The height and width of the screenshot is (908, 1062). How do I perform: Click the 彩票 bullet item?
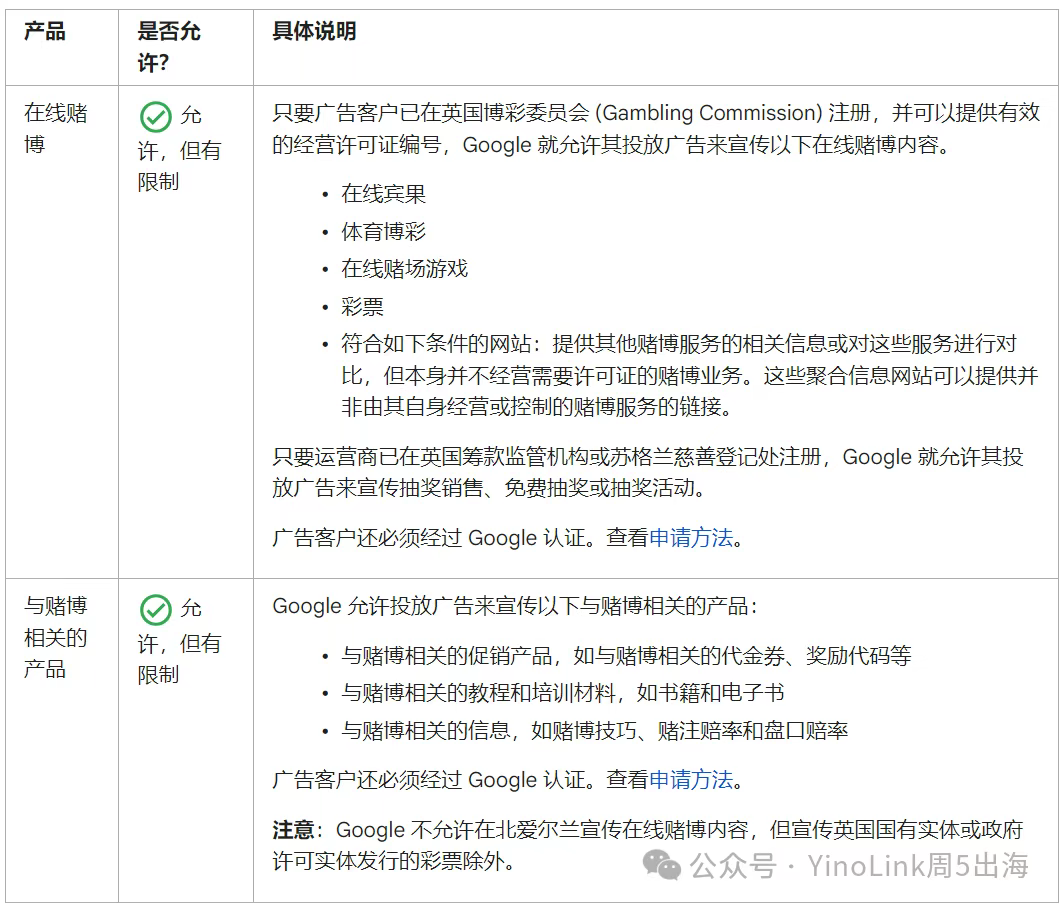(362, 307)
